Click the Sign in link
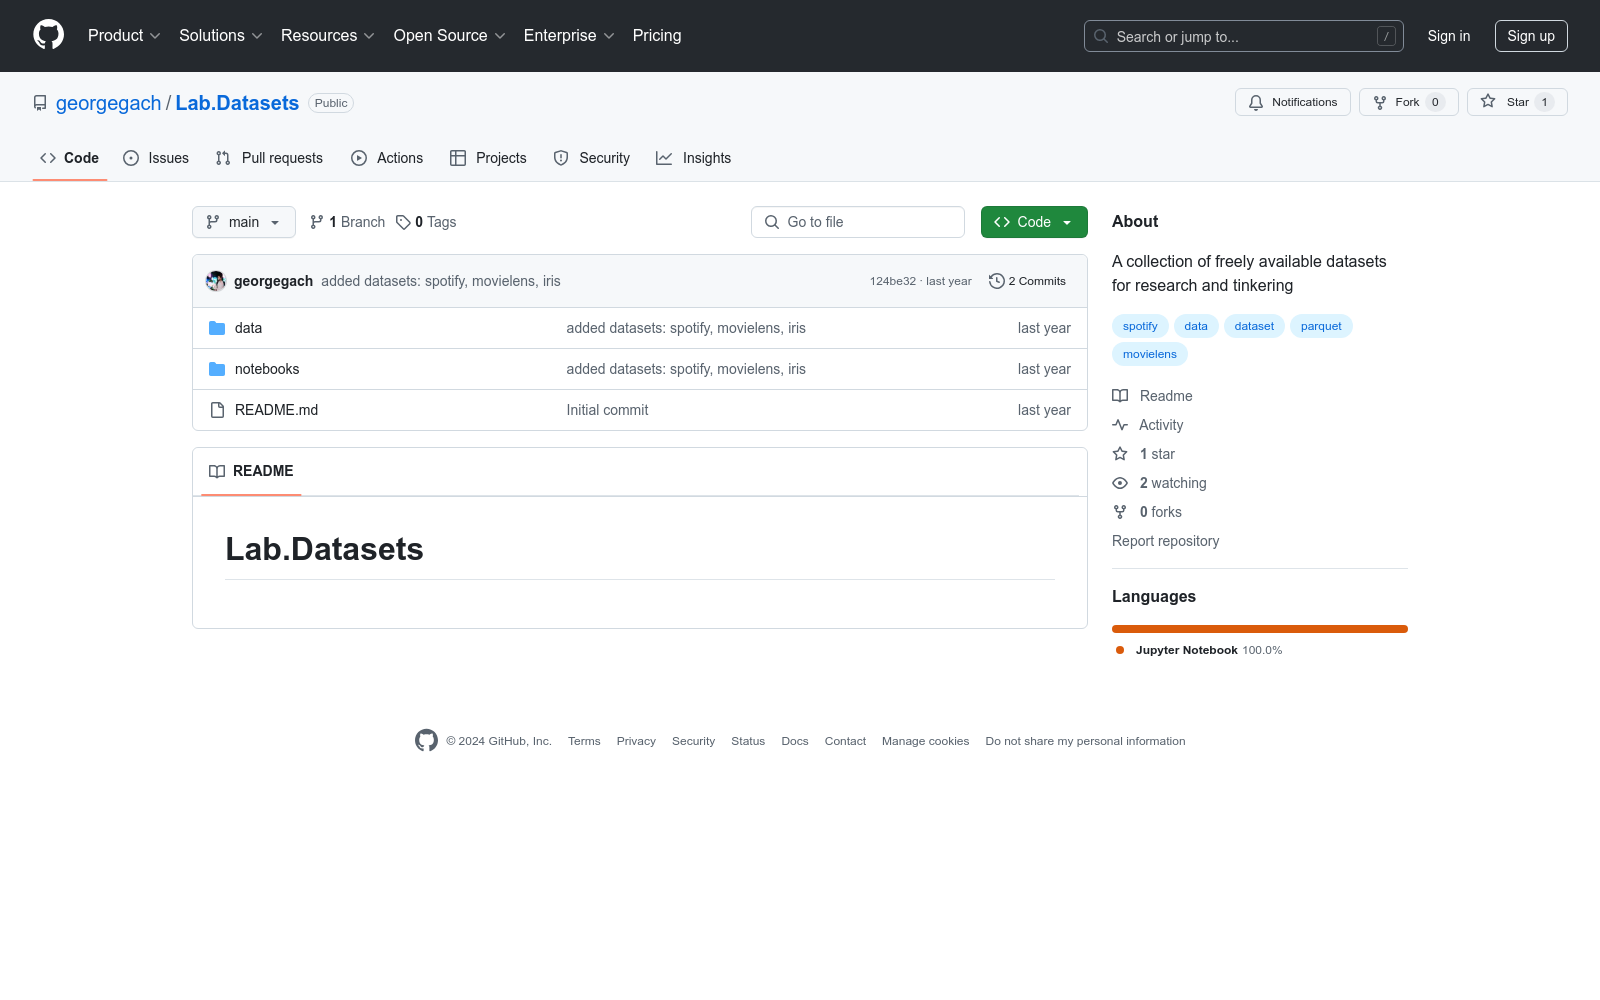The height and width of the screenshot is (1000, 1600). point(1449,36)
